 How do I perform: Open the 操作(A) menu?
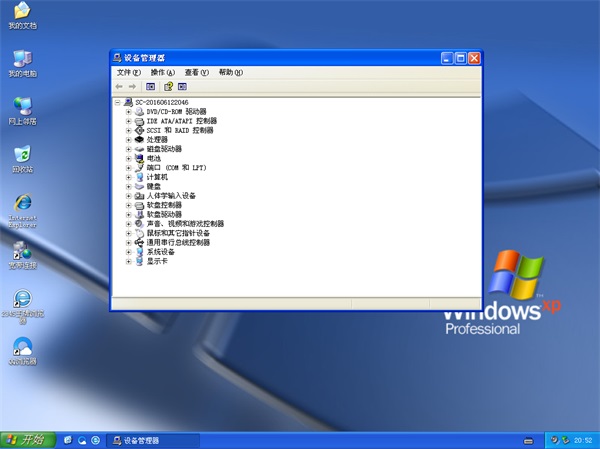coord(163,73)
